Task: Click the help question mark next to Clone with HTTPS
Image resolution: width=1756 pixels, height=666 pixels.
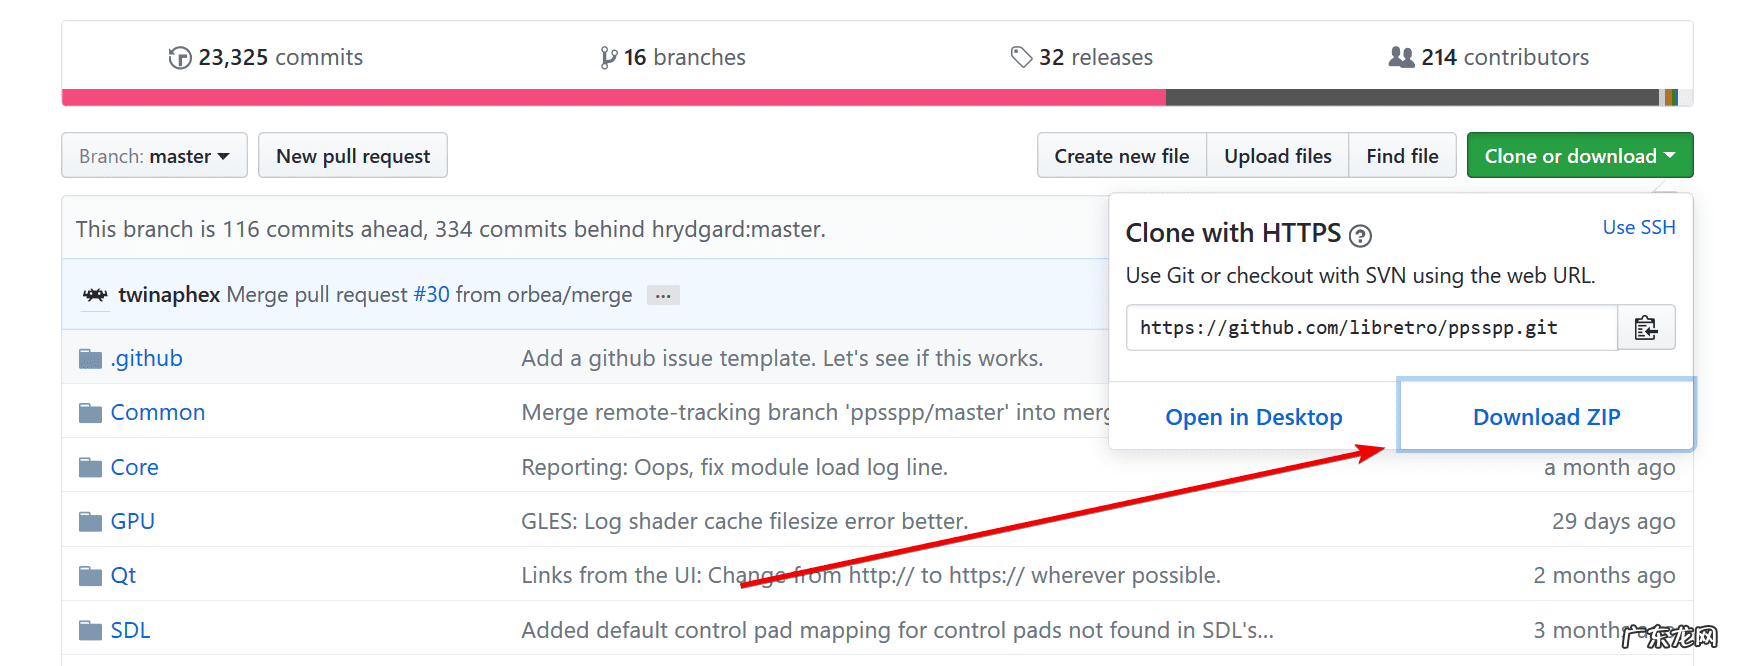Action: (x=1360, y=236)
